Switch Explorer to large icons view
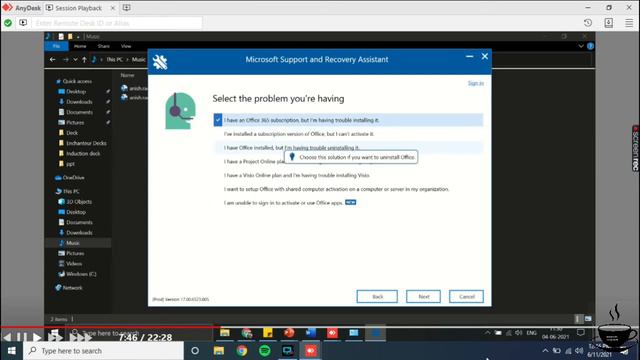The width and height of the screenshot is (640, 360). coord(588,319)
